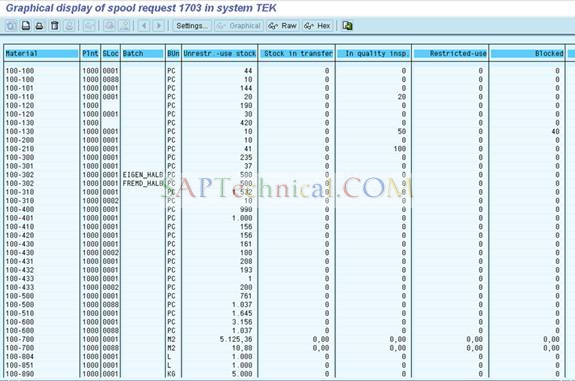This screenshot has width=575, height=381.
Task: Click unrestricted stock value 420
Action: [x=246, y=123]
